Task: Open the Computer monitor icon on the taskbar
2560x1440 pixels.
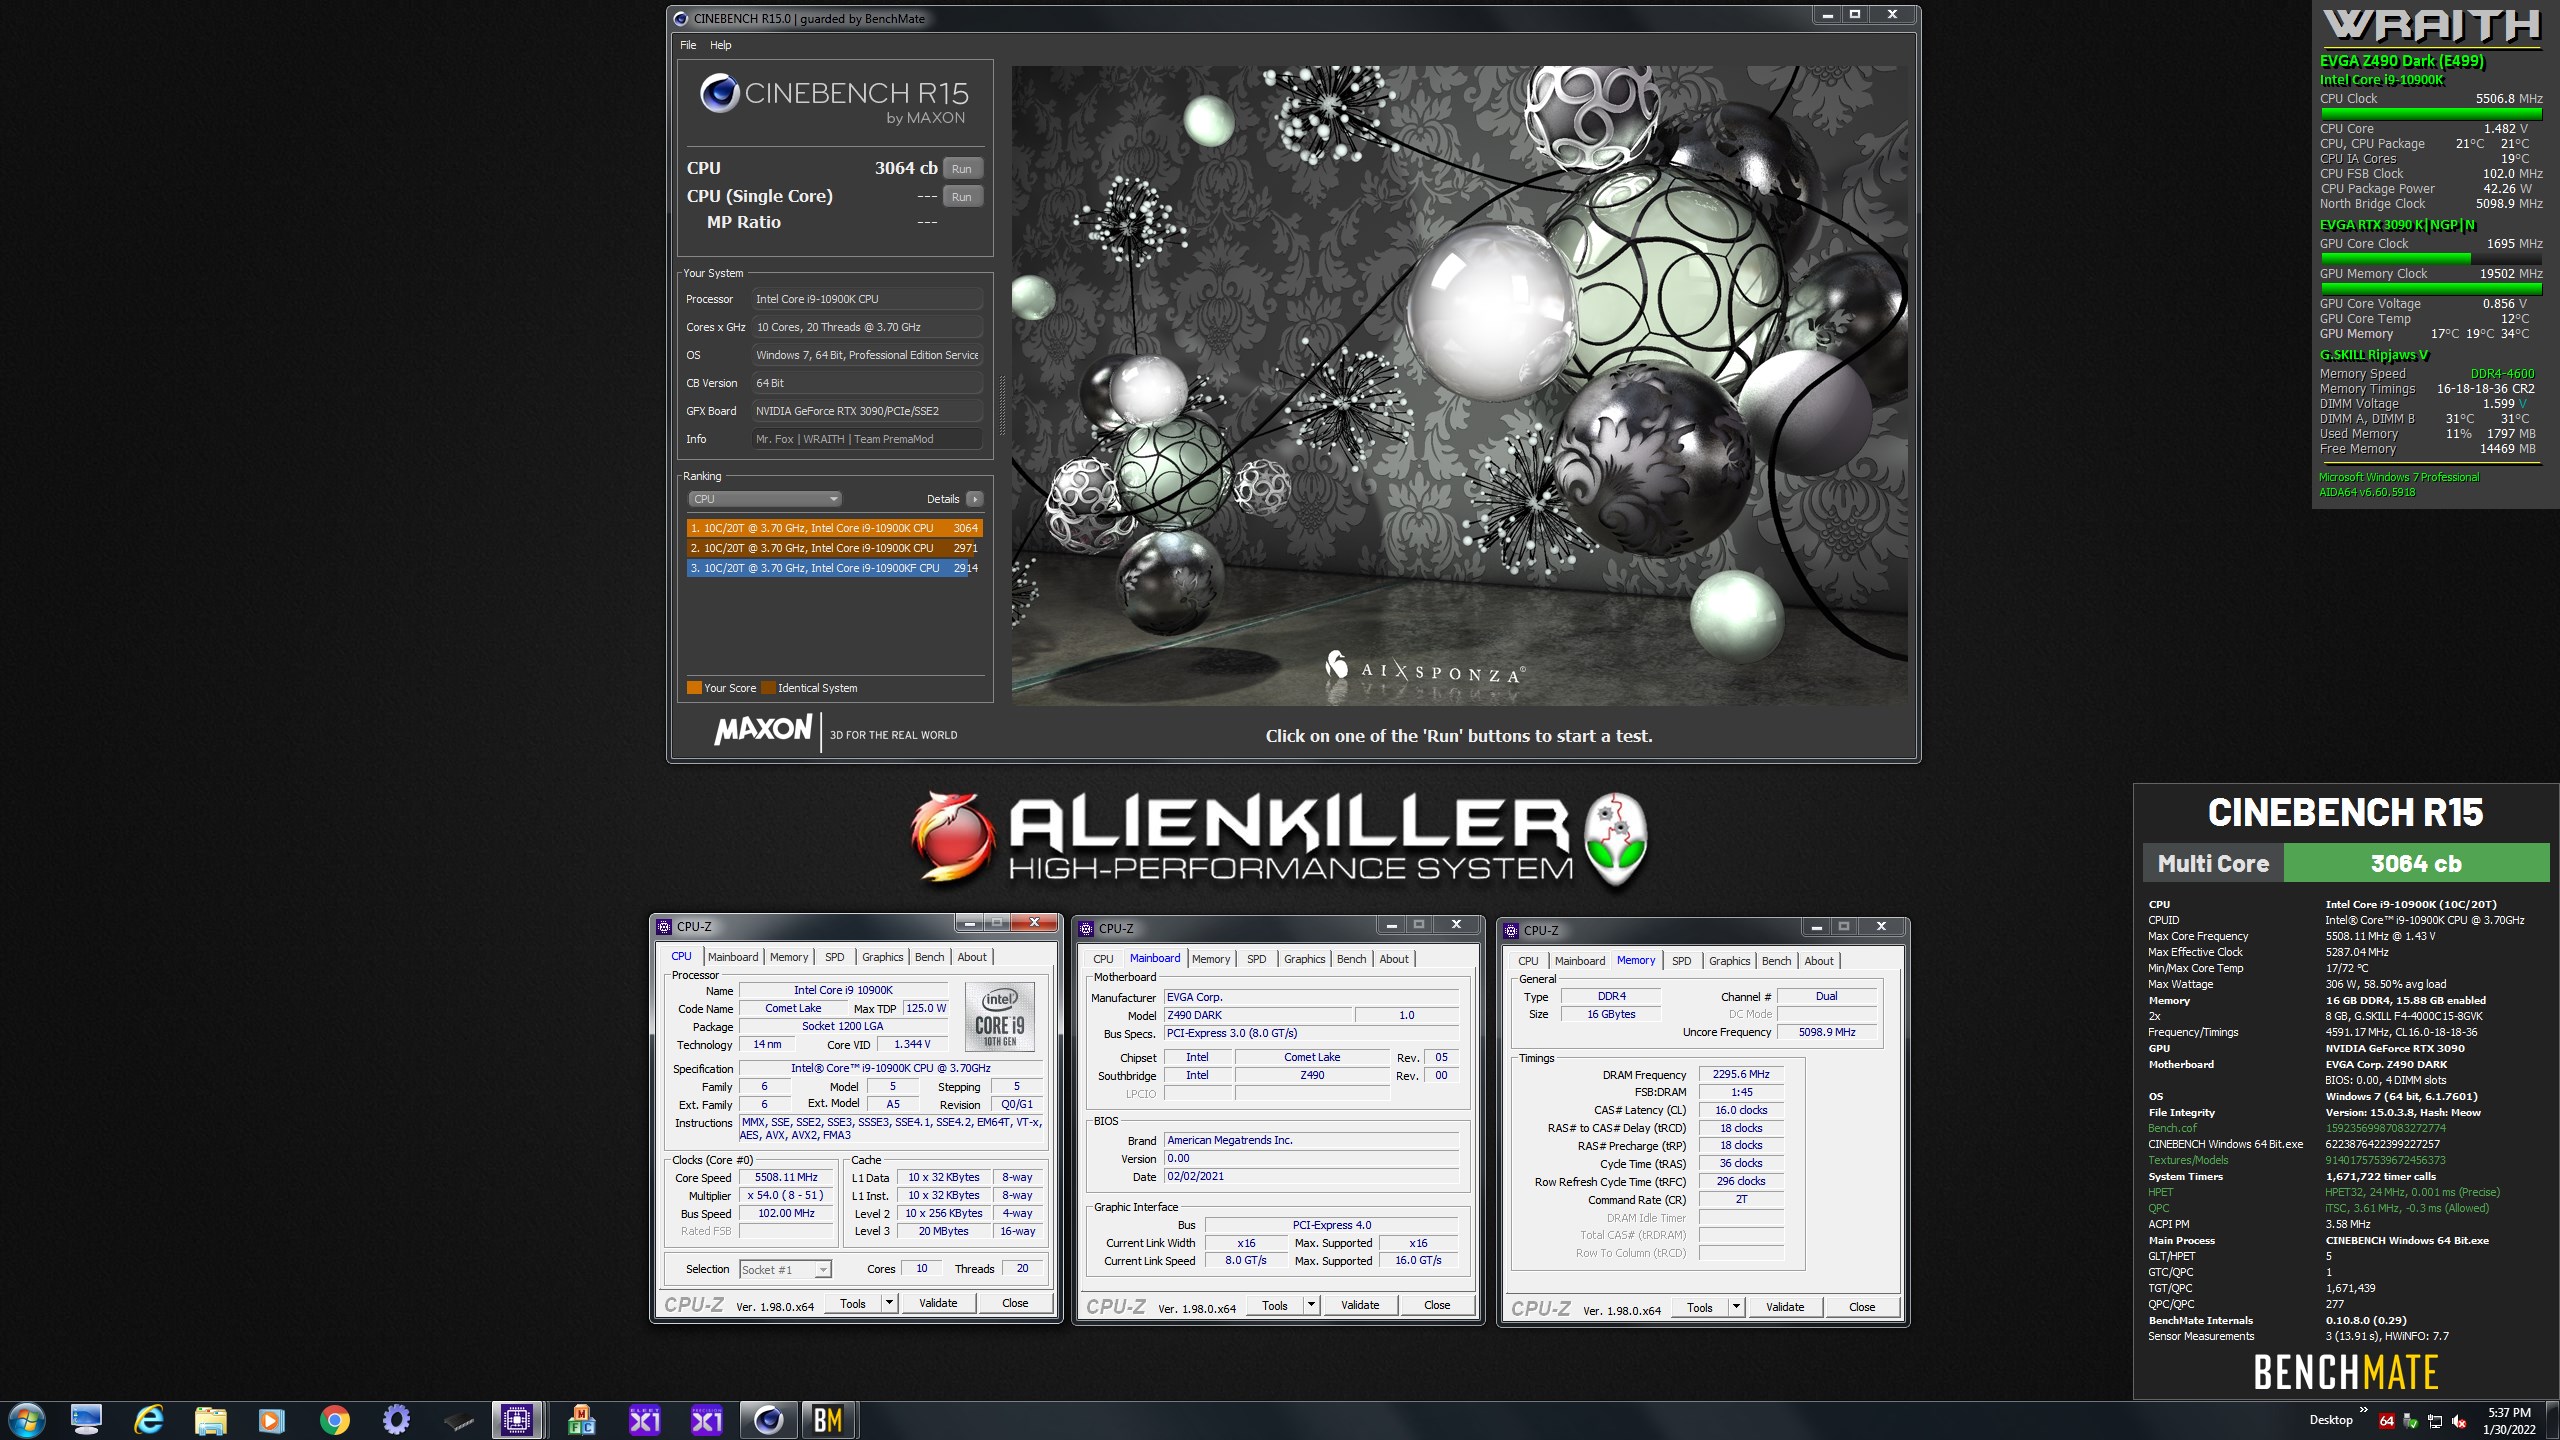Action: (86, 1420)
